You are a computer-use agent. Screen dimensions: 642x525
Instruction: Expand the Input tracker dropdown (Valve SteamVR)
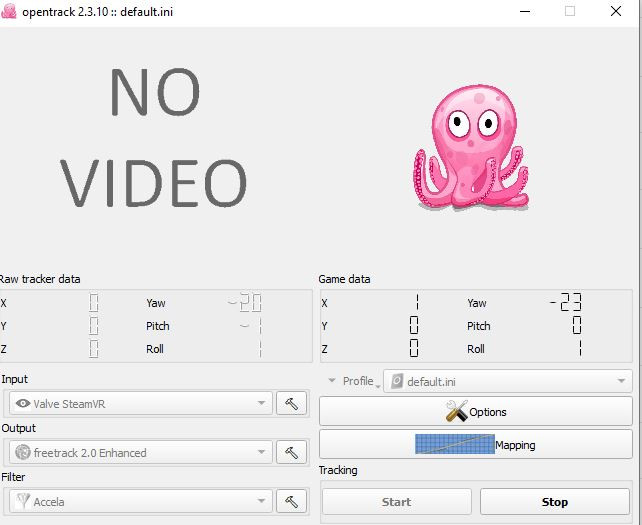[140, 403]
